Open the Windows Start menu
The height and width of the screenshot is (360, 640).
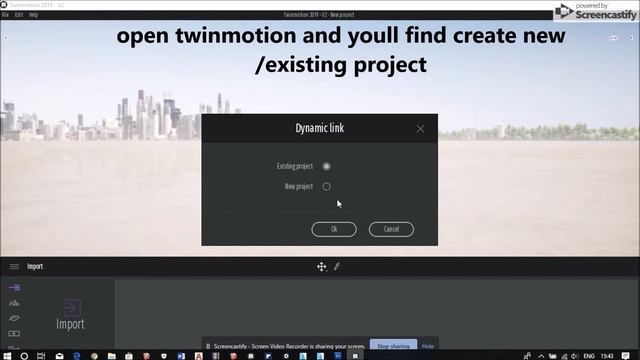click(7, 356)
